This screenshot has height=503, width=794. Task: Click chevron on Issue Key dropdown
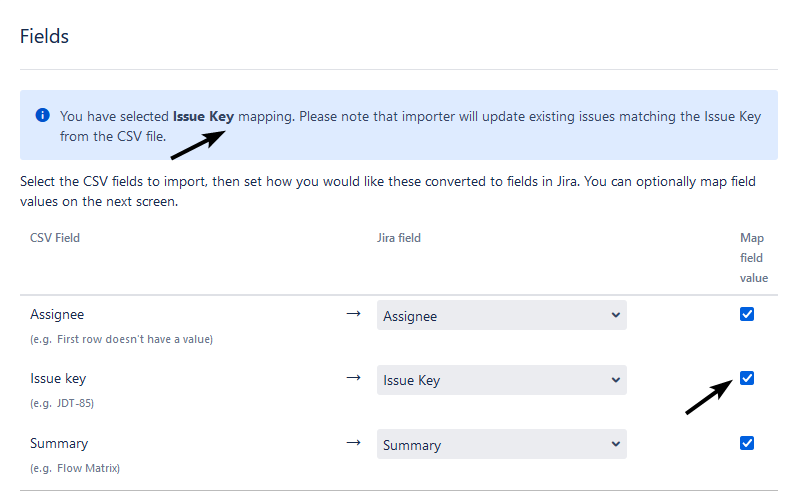pos(615,380)
